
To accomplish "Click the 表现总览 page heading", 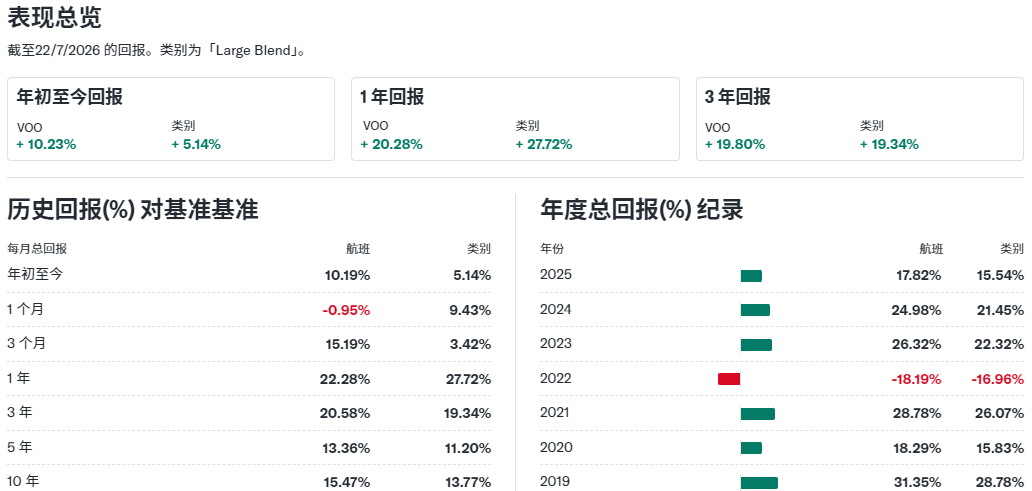I will (x=55, y=18).
